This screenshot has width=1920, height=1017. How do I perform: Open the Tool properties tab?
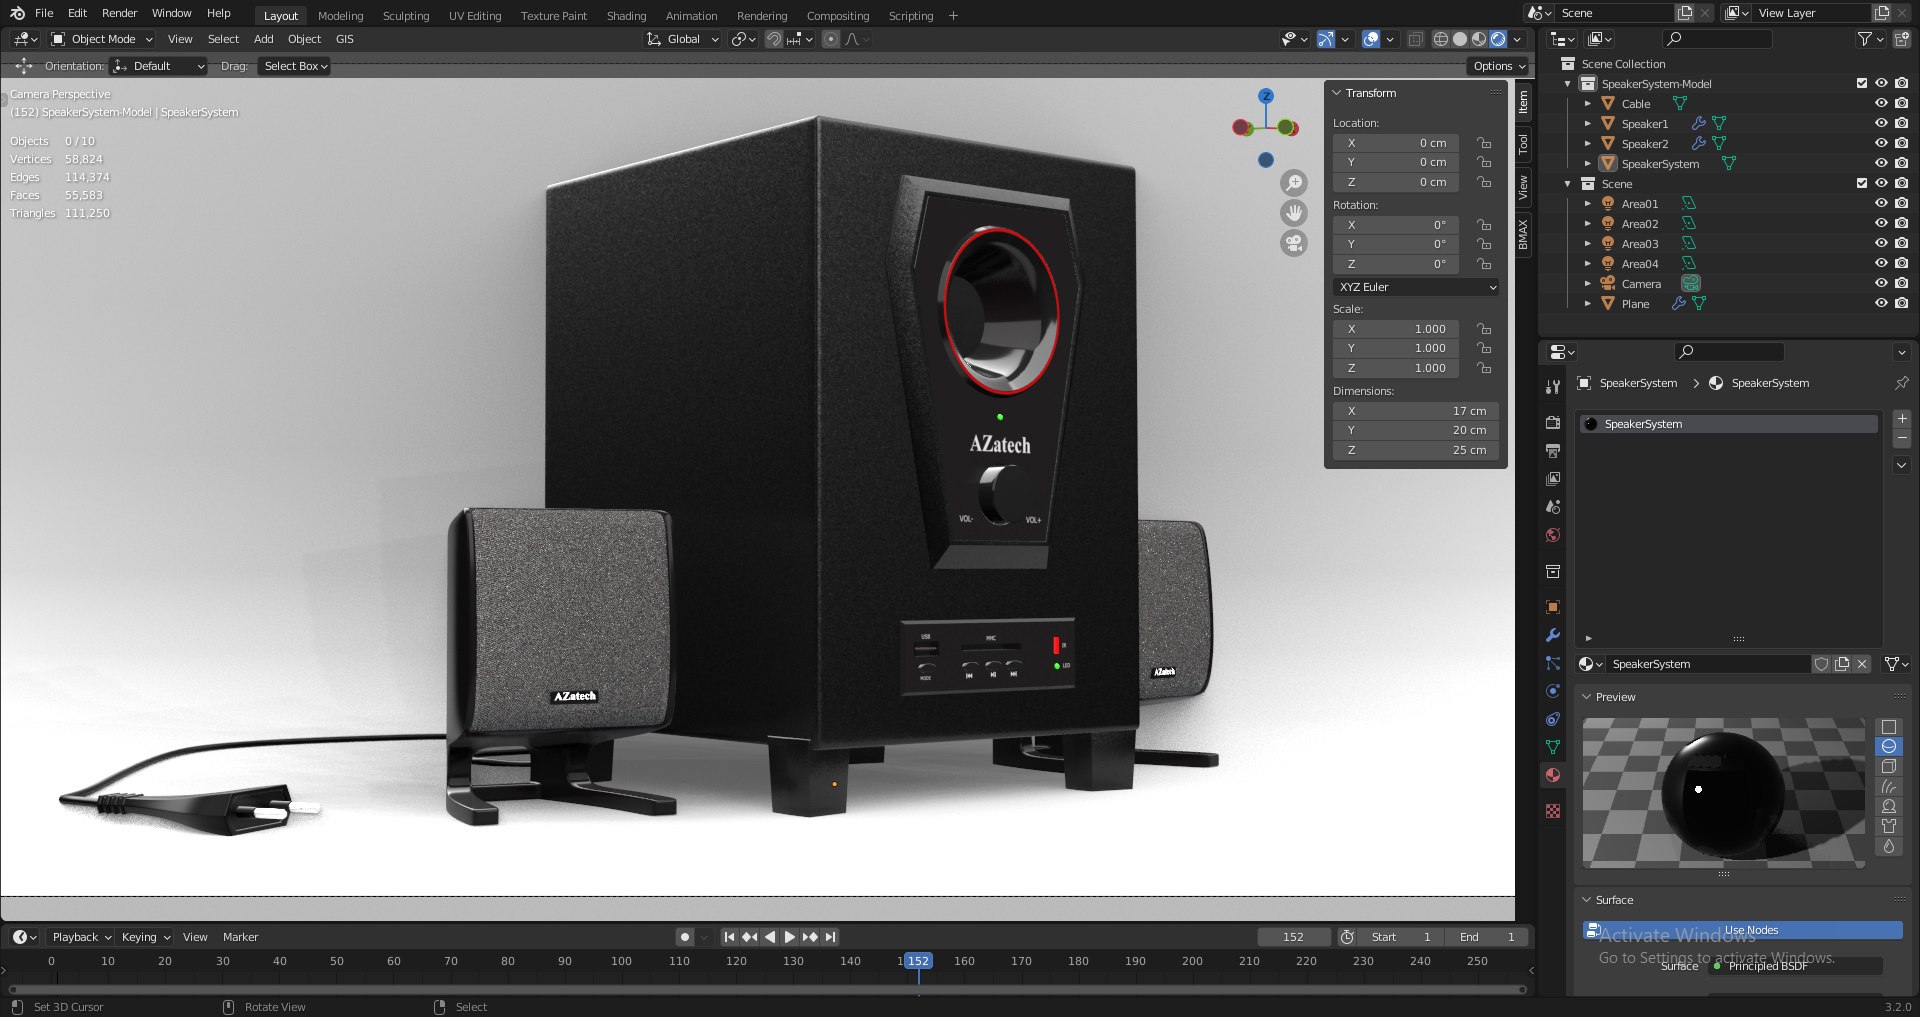pyautogui.click(x=1553, y=387)
